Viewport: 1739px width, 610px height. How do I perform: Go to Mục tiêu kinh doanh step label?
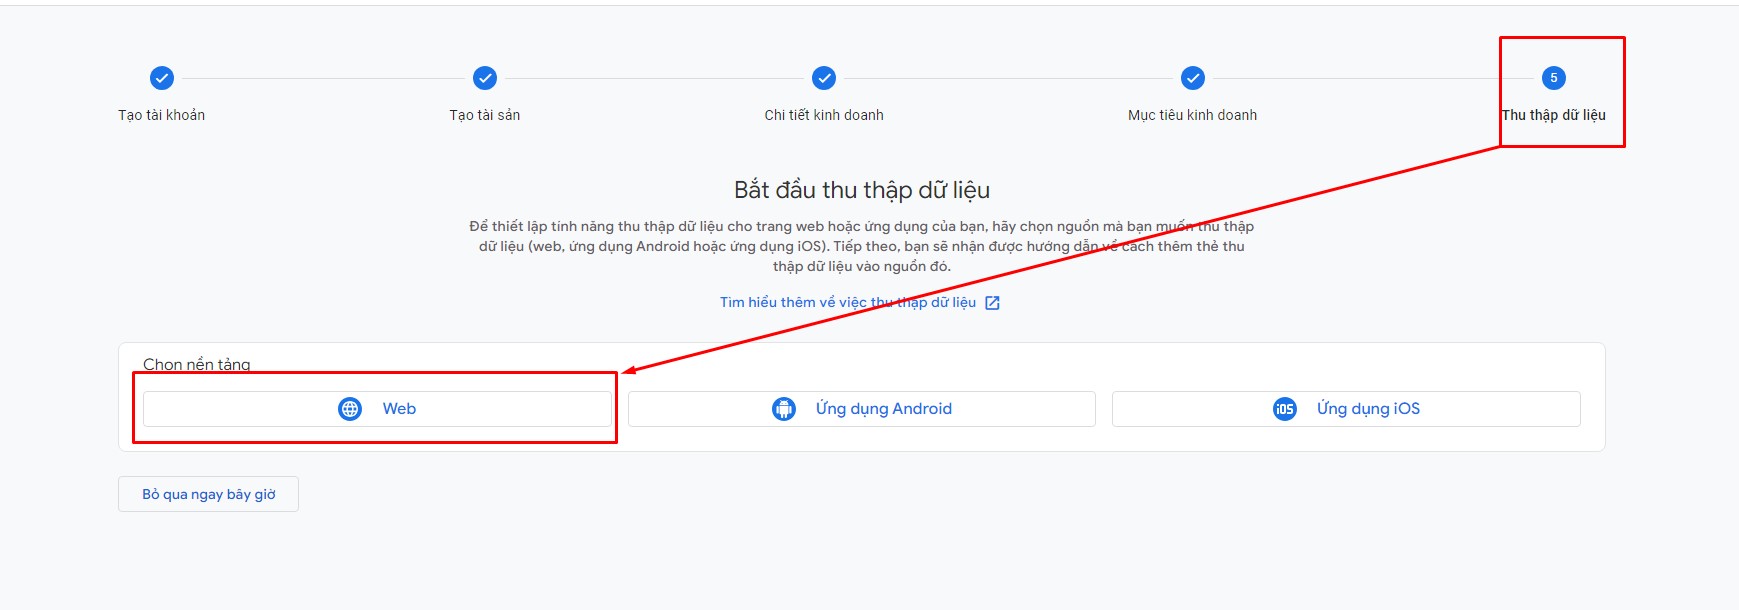click(x=1193, y=115)
